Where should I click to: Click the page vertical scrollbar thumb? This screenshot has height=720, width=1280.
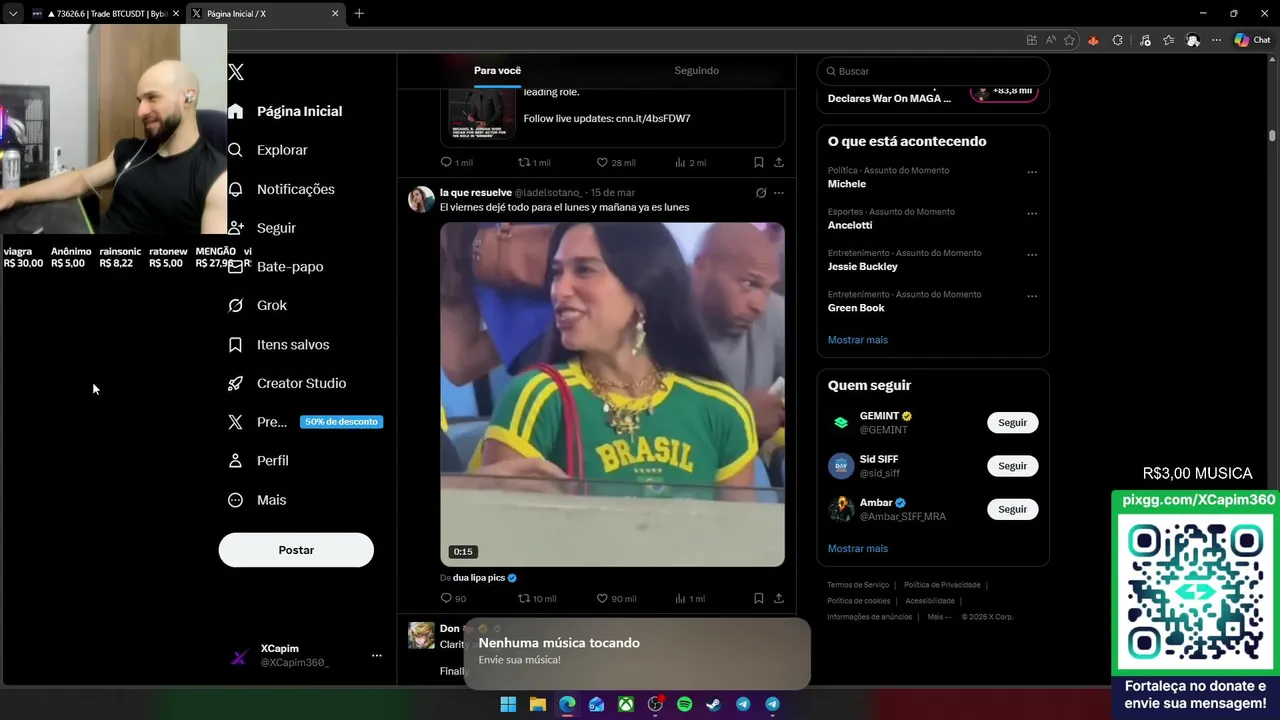pyautogui.click(x=1272, y=135)
